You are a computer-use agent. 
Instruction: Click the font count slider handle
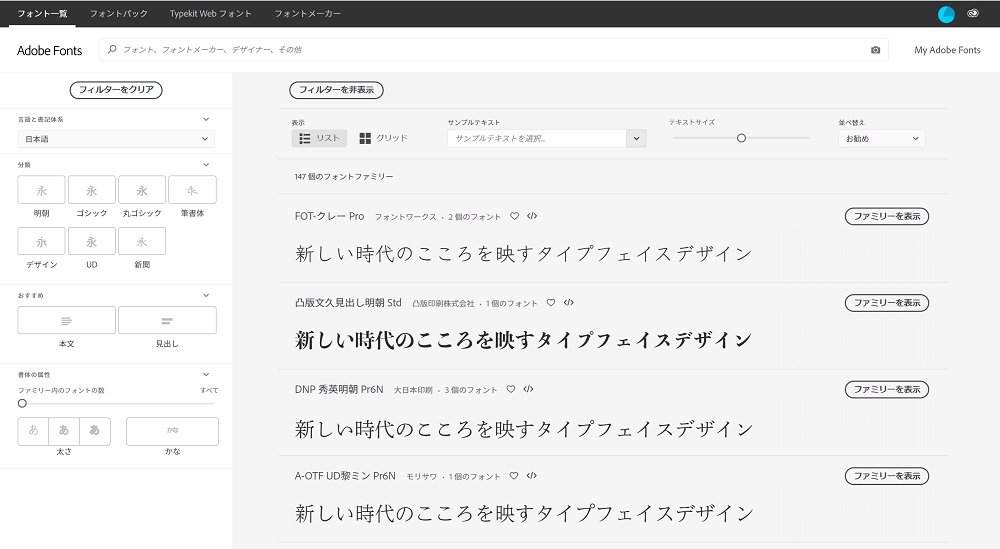[22, 403]
